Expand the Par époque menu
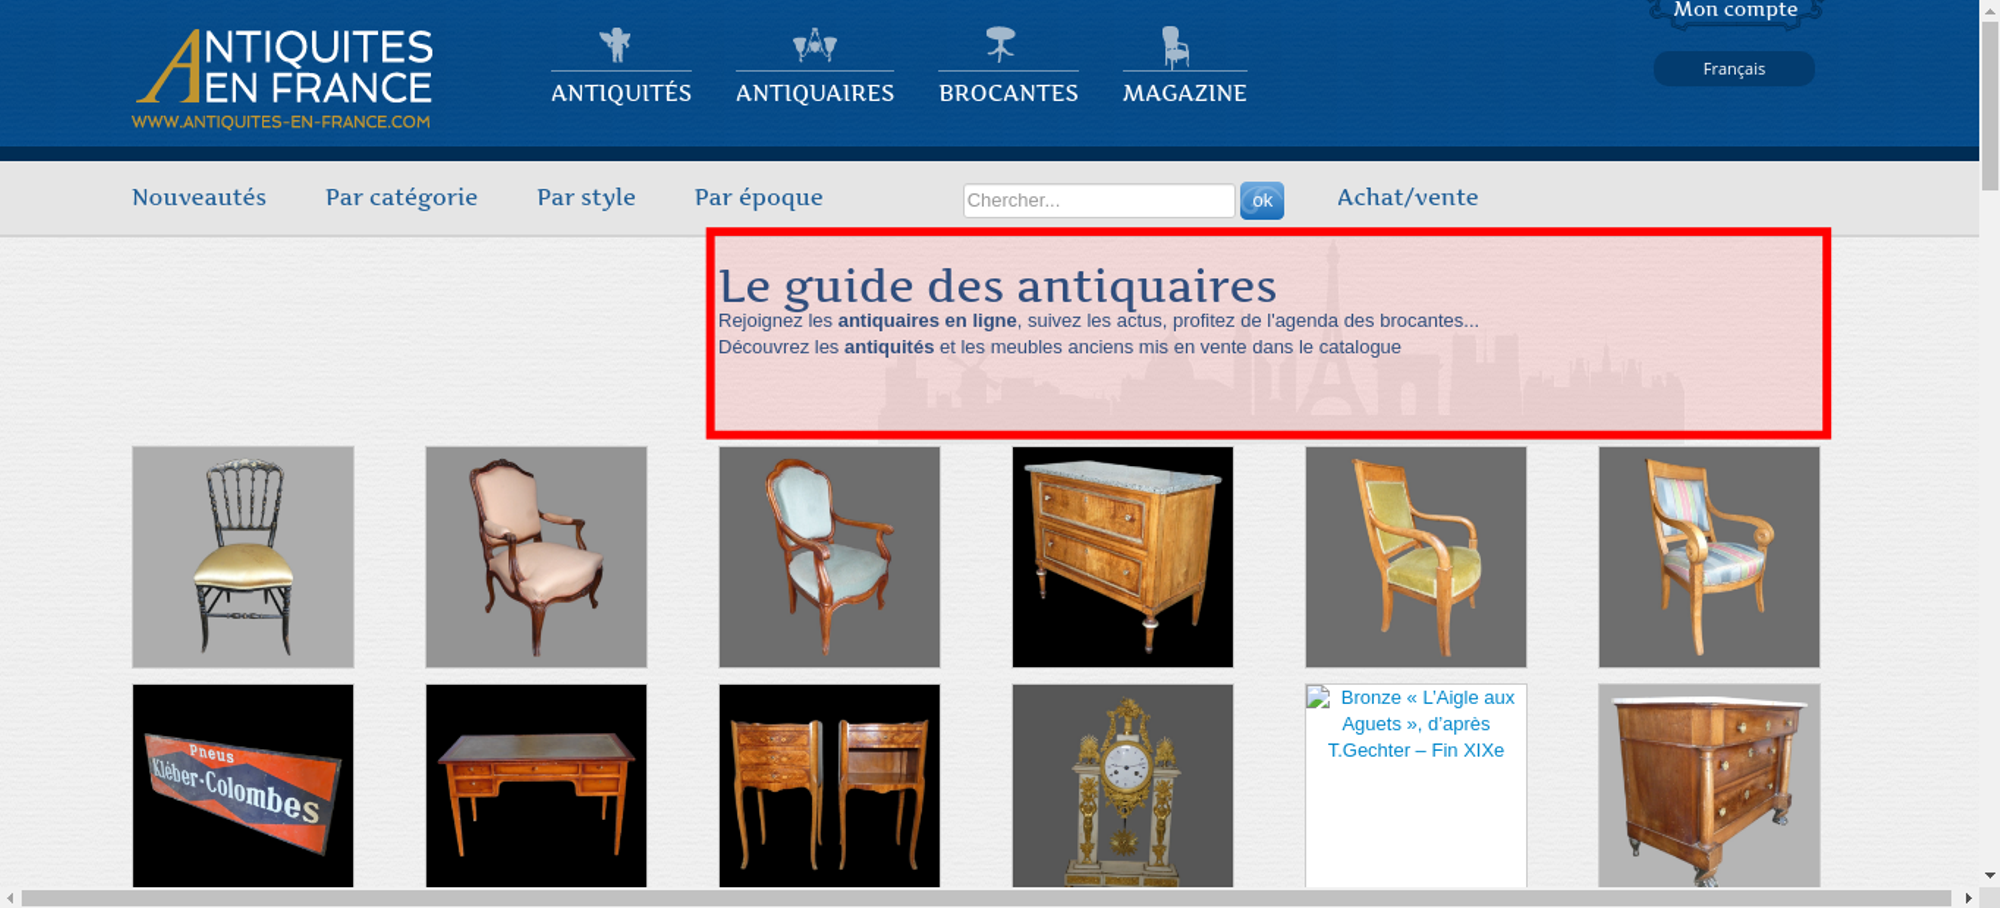Screen dimensions: 2000x908 coord(758,197)
